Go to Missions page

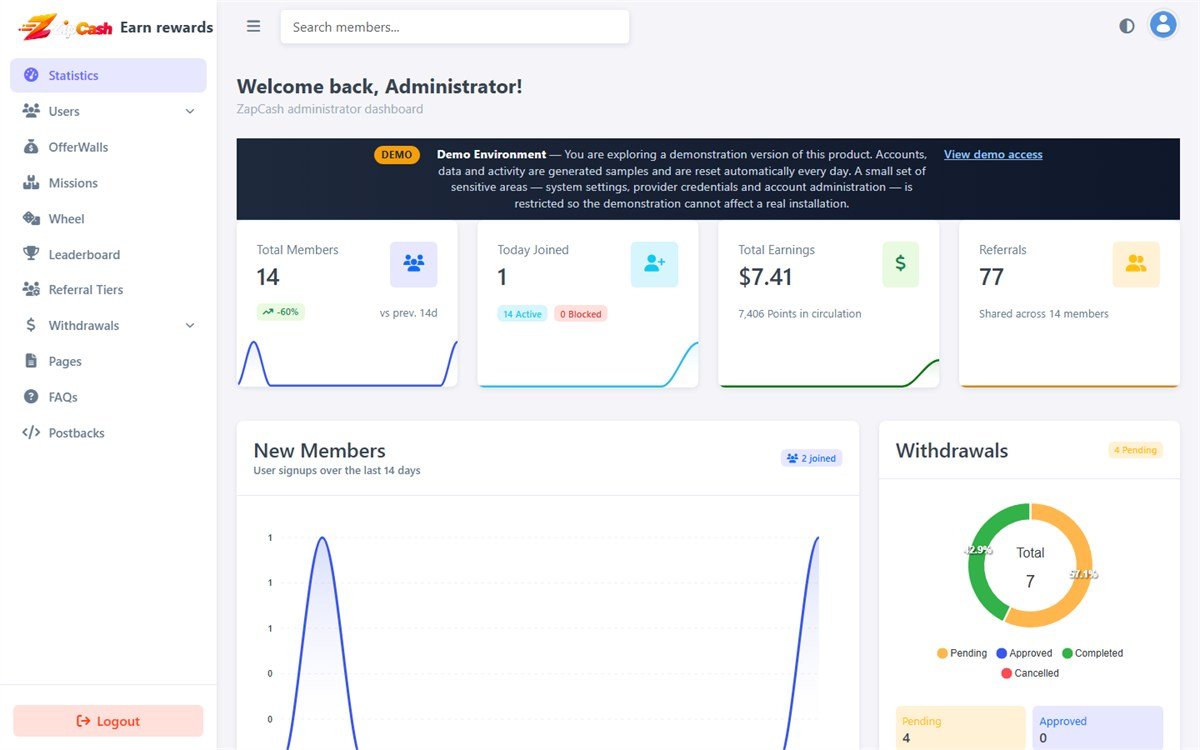point(108,183)
